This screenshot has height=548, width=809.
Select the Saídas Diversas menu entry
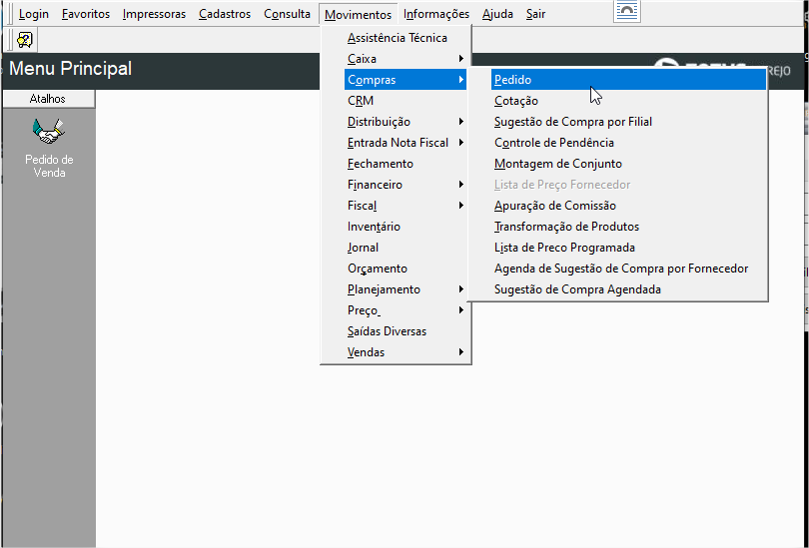tap(396, 331)
